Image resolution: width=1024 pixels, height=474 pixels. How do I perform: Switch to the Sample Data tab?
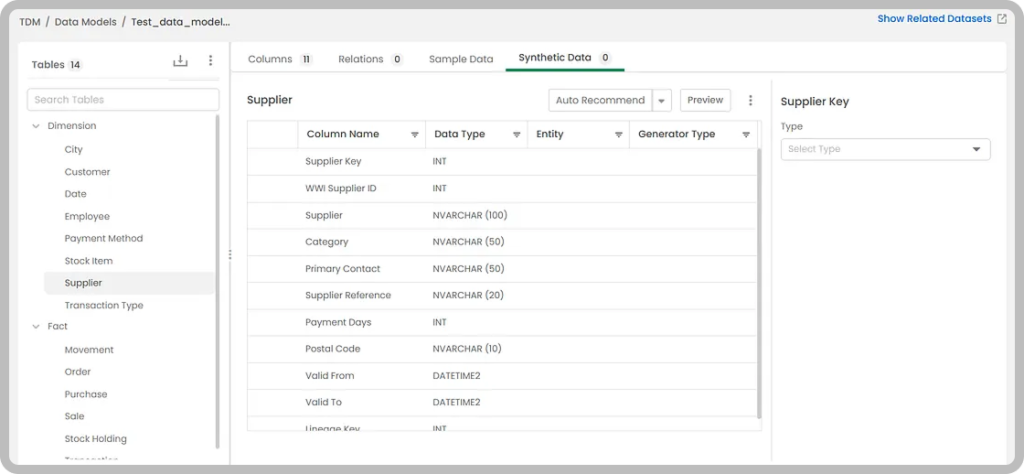click(x=461, y=59)
